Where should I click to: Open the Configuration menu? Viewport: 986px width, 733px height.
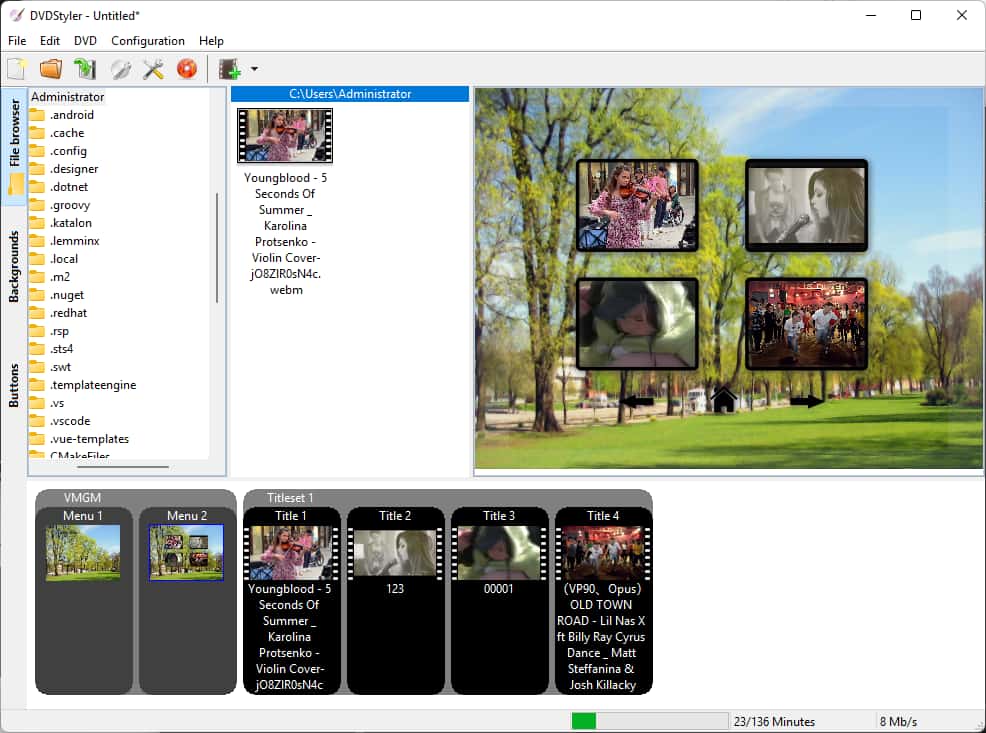pyautogui.click(x=148, y=41)
